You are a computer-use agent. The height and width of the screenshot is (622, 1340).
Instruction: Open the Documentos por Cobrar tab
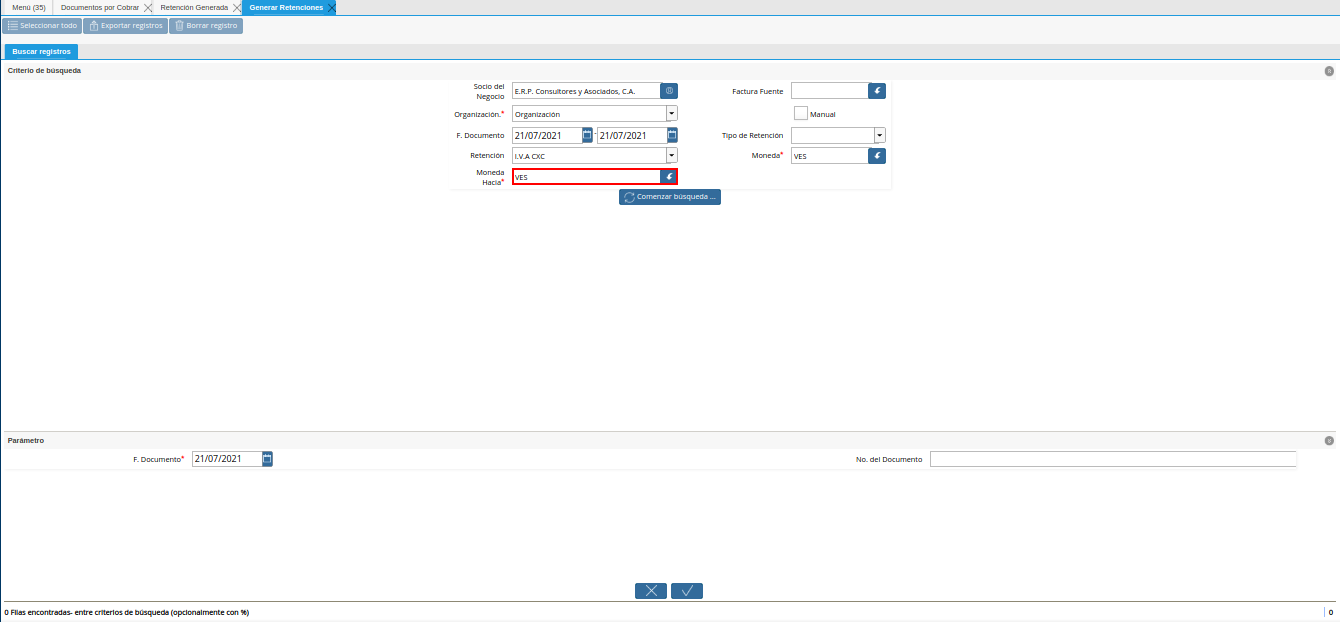tap(100, 7)
